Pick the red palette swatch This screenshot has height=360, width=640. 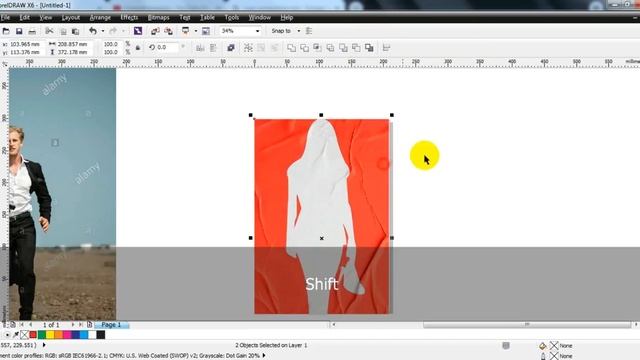click(33, 335)
